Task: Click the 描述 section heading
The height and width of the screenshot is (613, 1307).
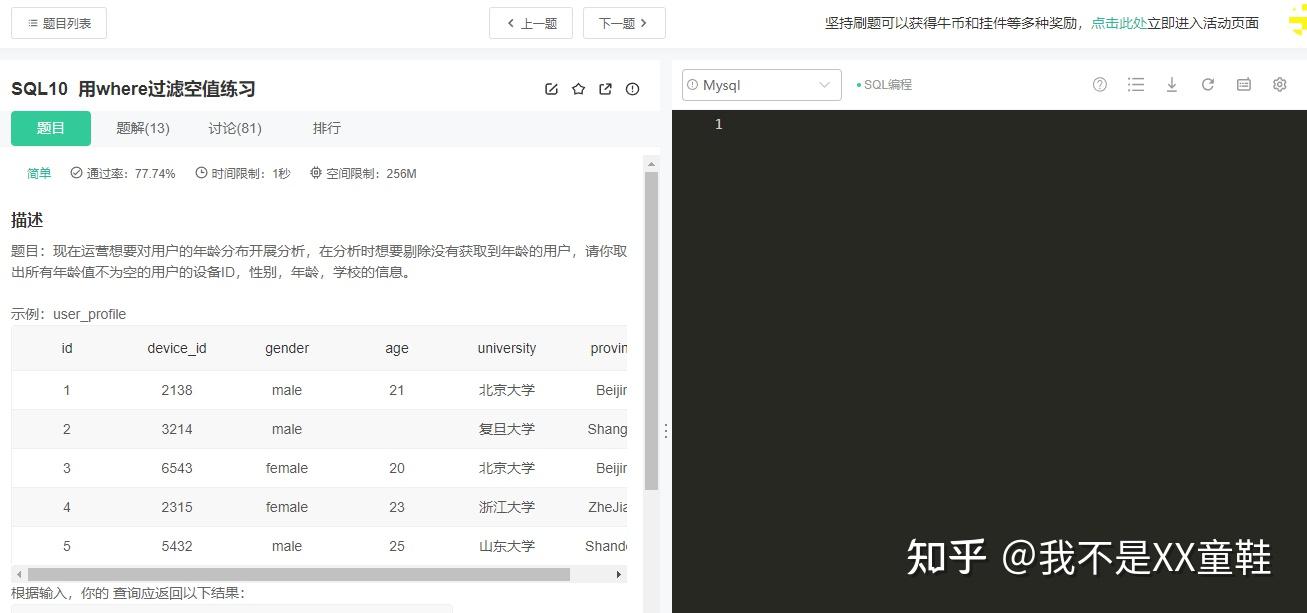Action: pyautogui.click(x=27, y=220)
